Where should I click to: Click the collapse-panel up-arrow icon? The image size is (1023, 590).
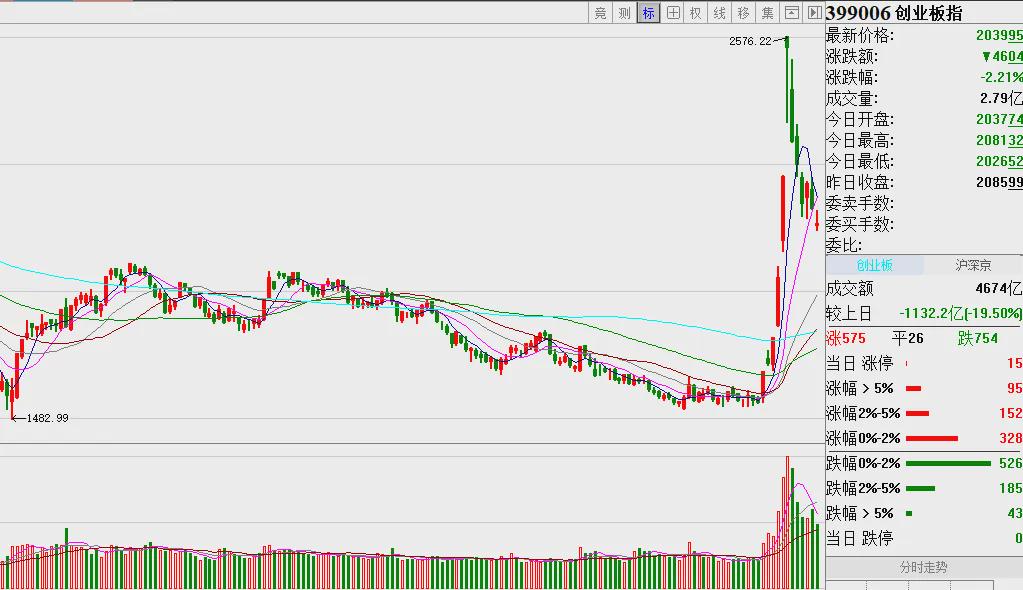791,12
